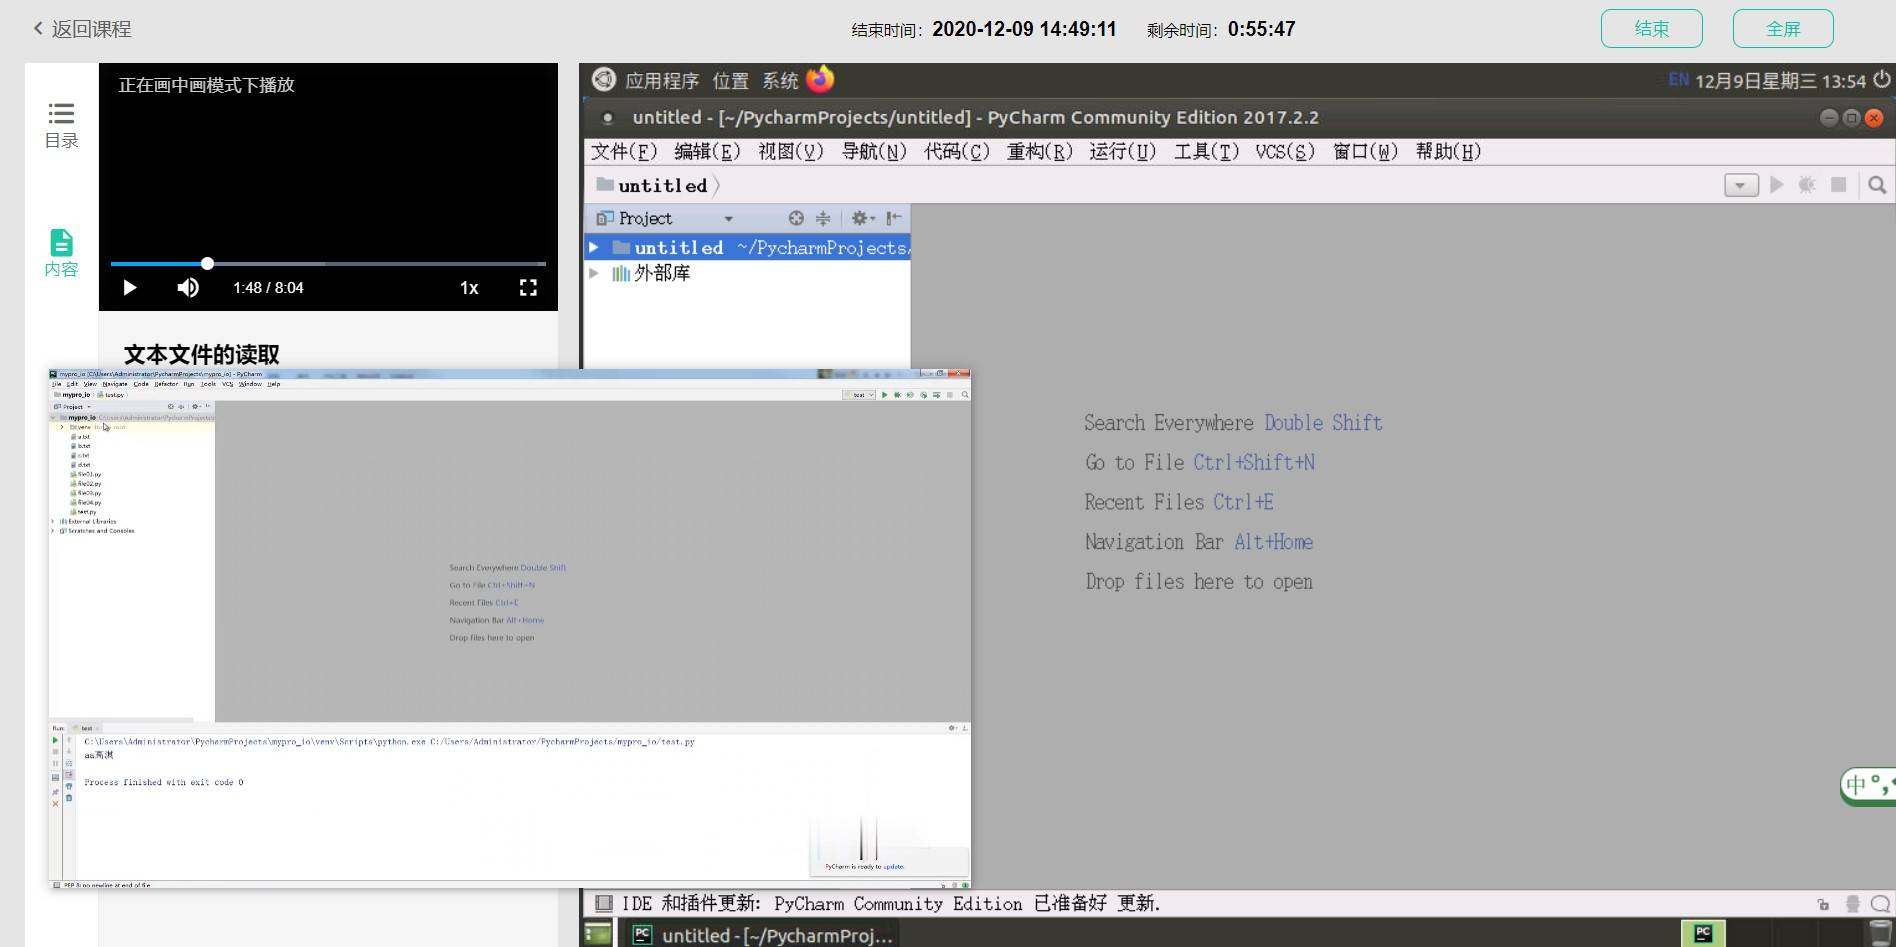Click Scroll from Source target icon
This screenshot has height=947, width=1896.
[796, 218]
